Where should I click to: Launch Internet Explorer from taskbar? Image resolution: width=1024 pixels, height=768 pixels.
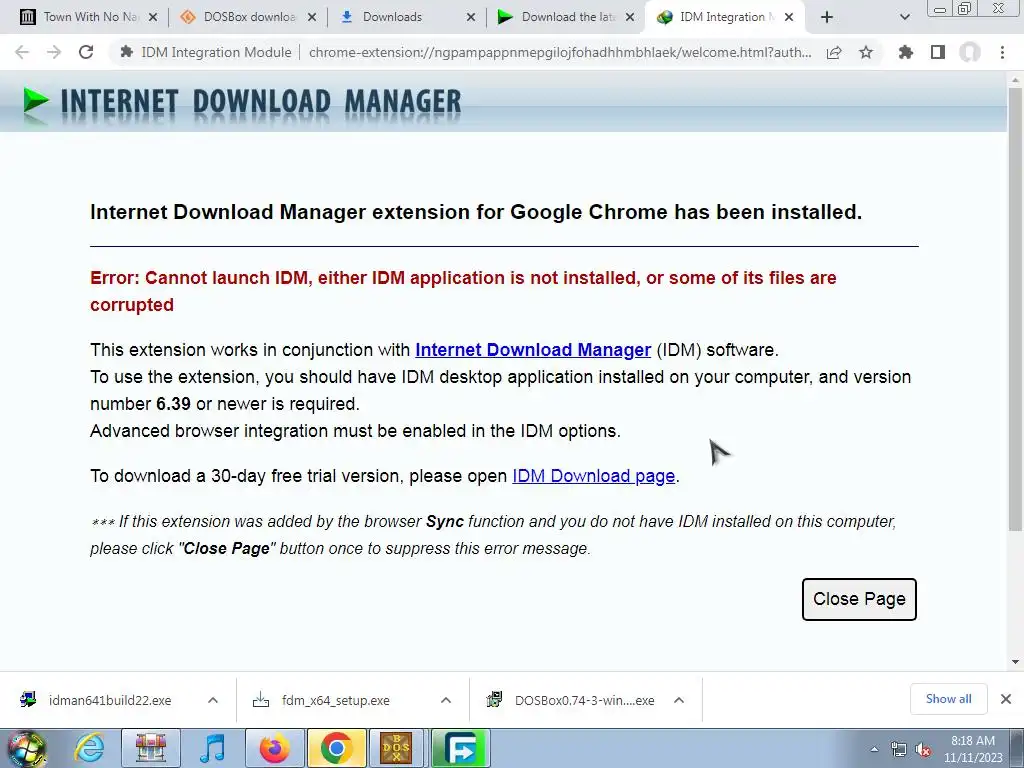pos(89,748)
